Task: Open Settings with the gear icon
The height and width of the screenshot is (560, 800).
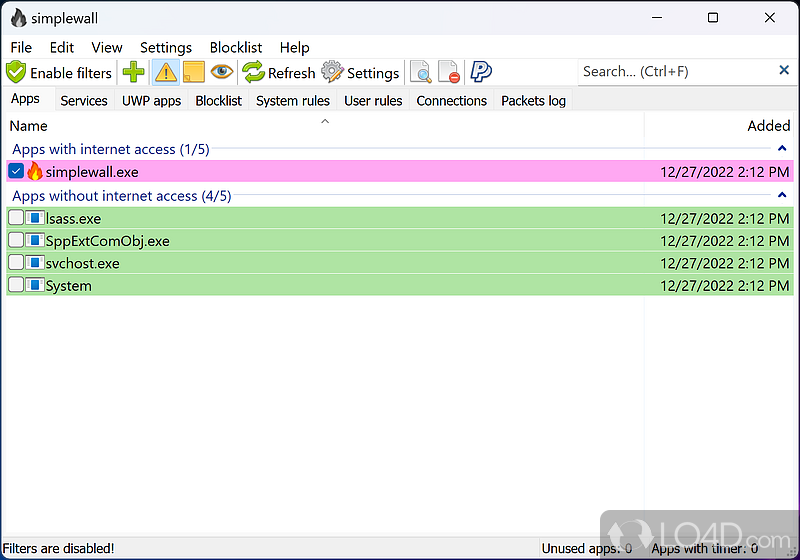Action: (x=360, y=72)
